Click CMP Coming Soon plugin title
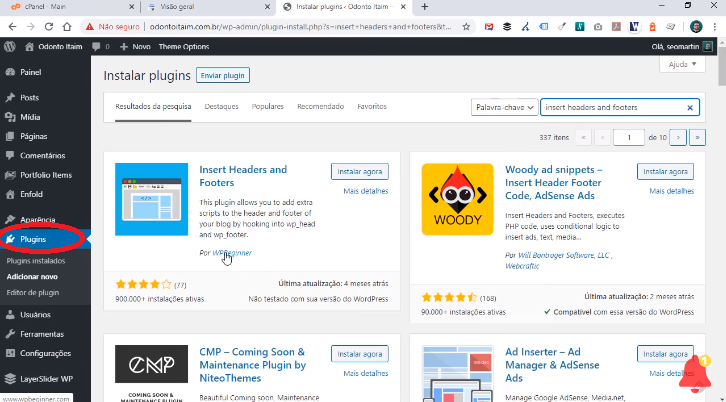 (253, 365)
